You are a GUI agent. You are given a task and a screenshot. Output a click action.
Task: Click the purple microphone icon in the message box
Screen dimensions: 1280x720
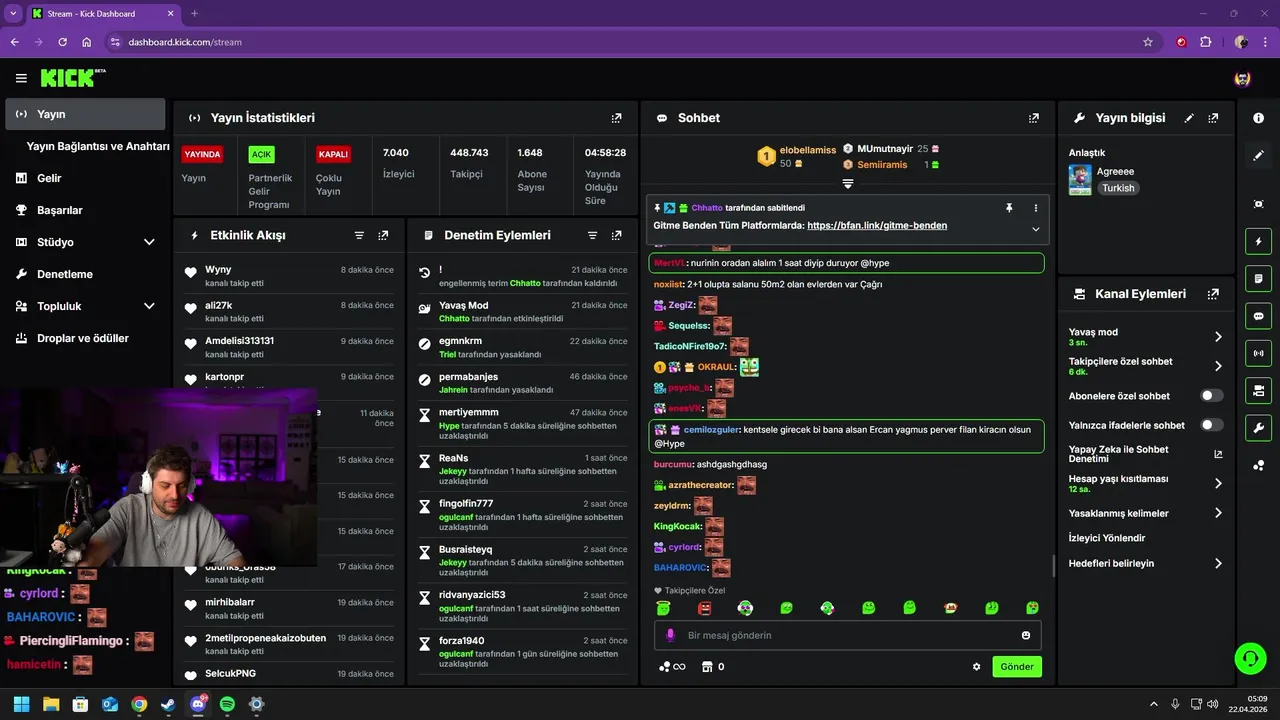[670, 635]
